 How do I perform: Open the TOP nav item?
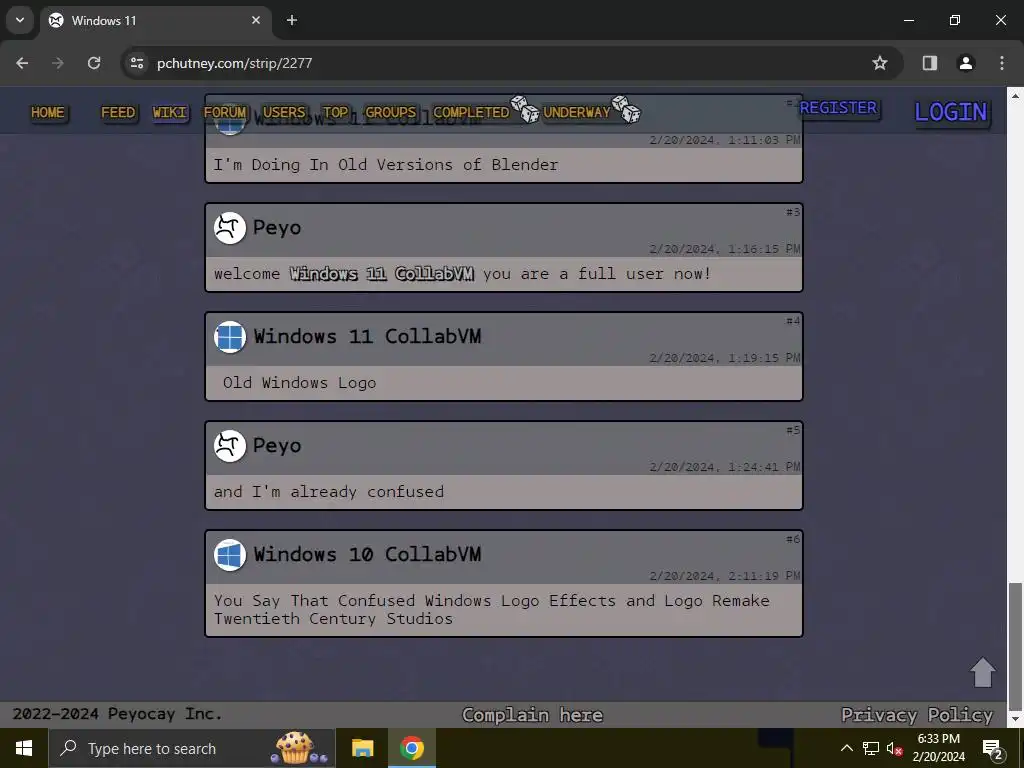(336, 112)
